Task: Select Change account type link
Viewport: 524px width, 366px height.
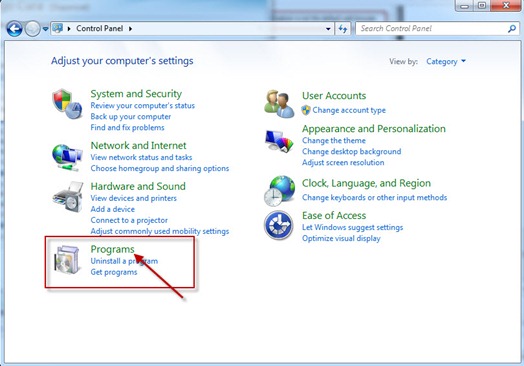Action: coord(349,110)
